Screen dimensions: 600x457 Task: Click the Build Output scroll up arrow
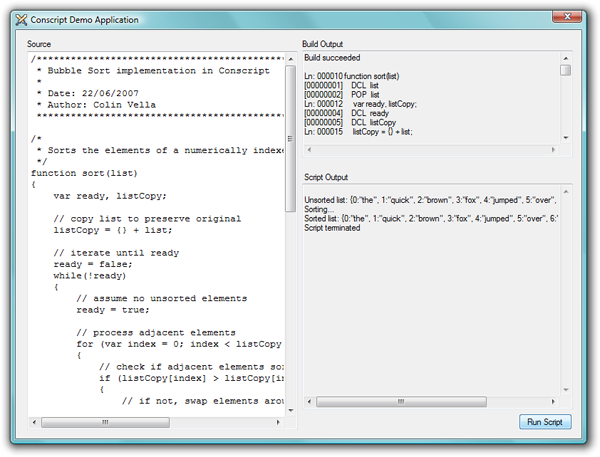[566, 59]
